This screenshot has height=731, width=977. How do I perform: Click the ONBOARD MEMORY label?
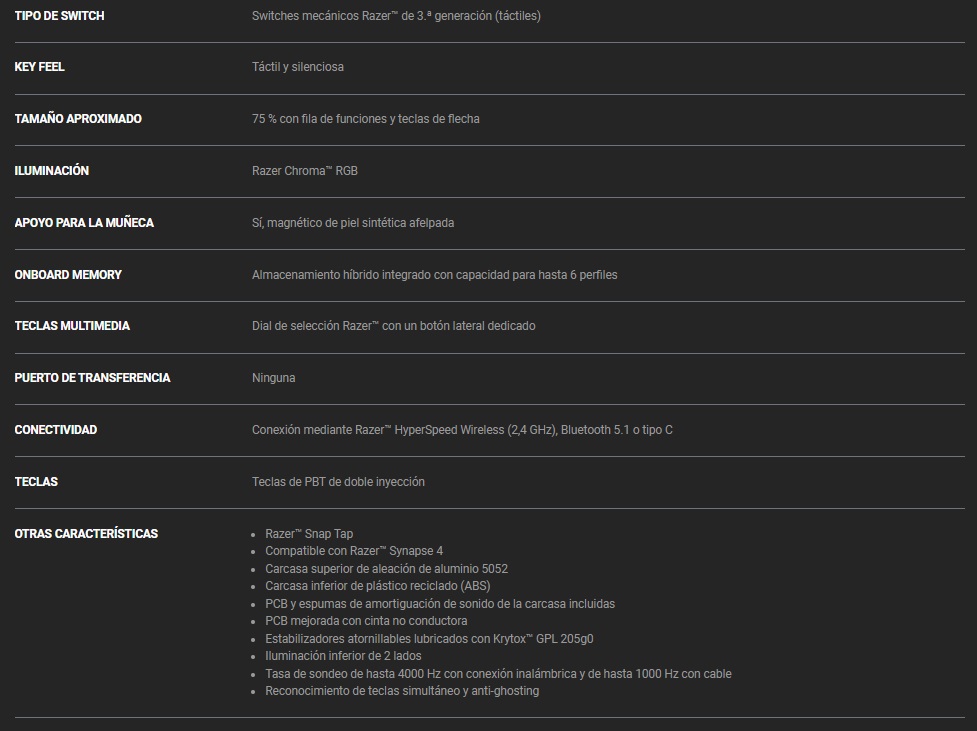(68, 275)
